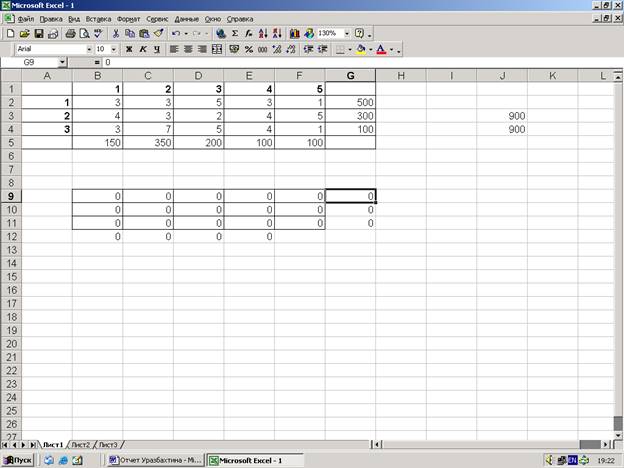
Task: Switch to Отчет Уразбахтина taskbar window
Action: pyautogui.click(x=155, y=460)
